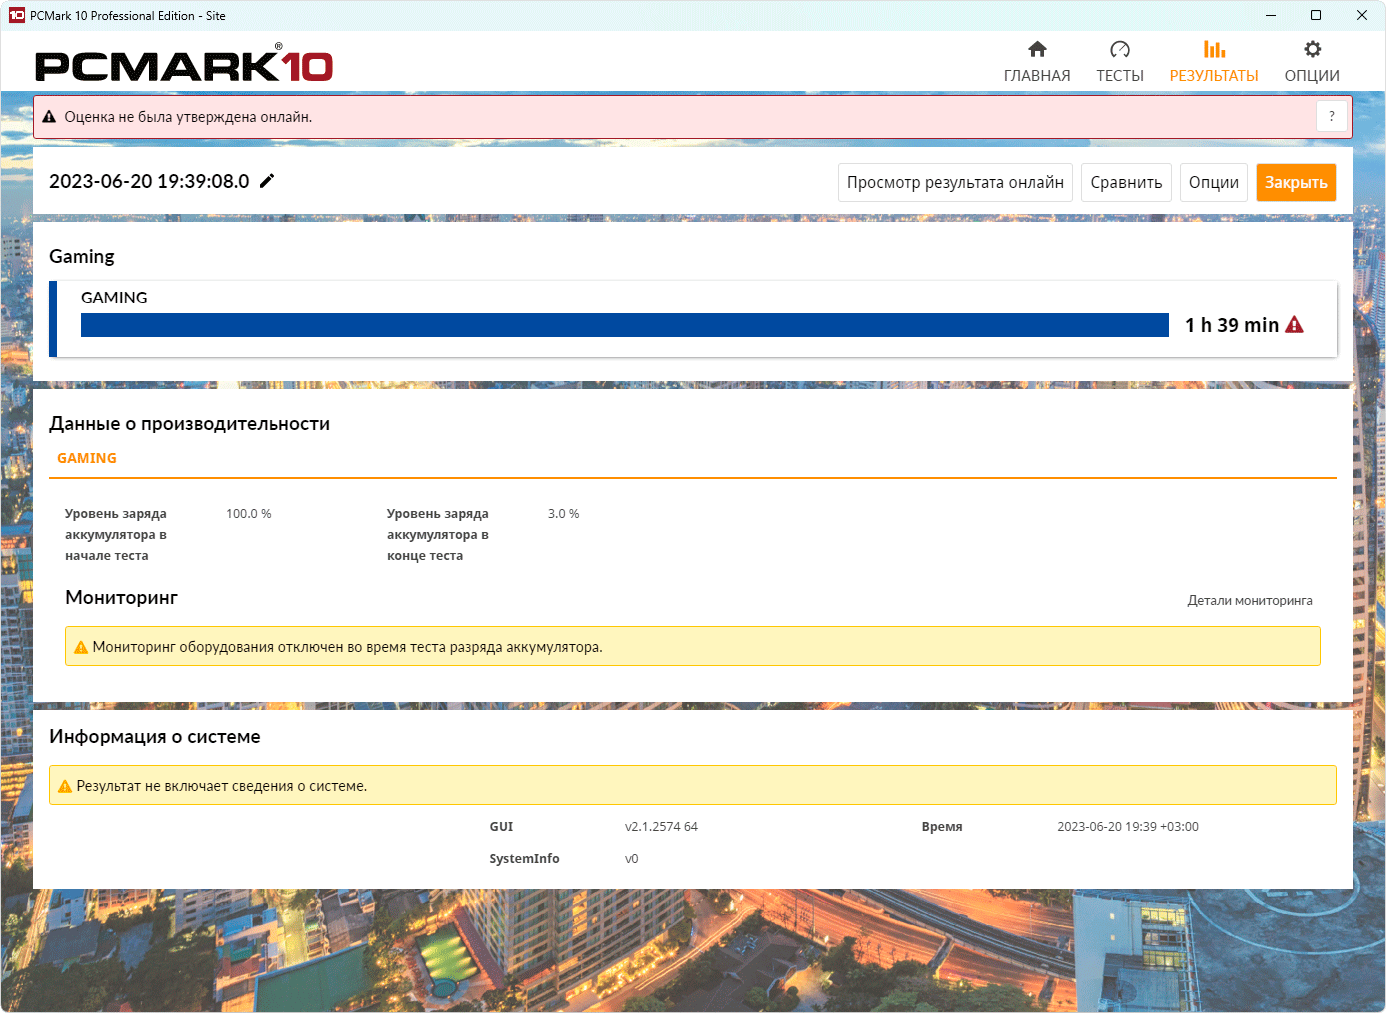Click the time value 2023-06-20 19:39 +03:00
Viewport: 1386px width, 1013px height.
[1128, 827]
